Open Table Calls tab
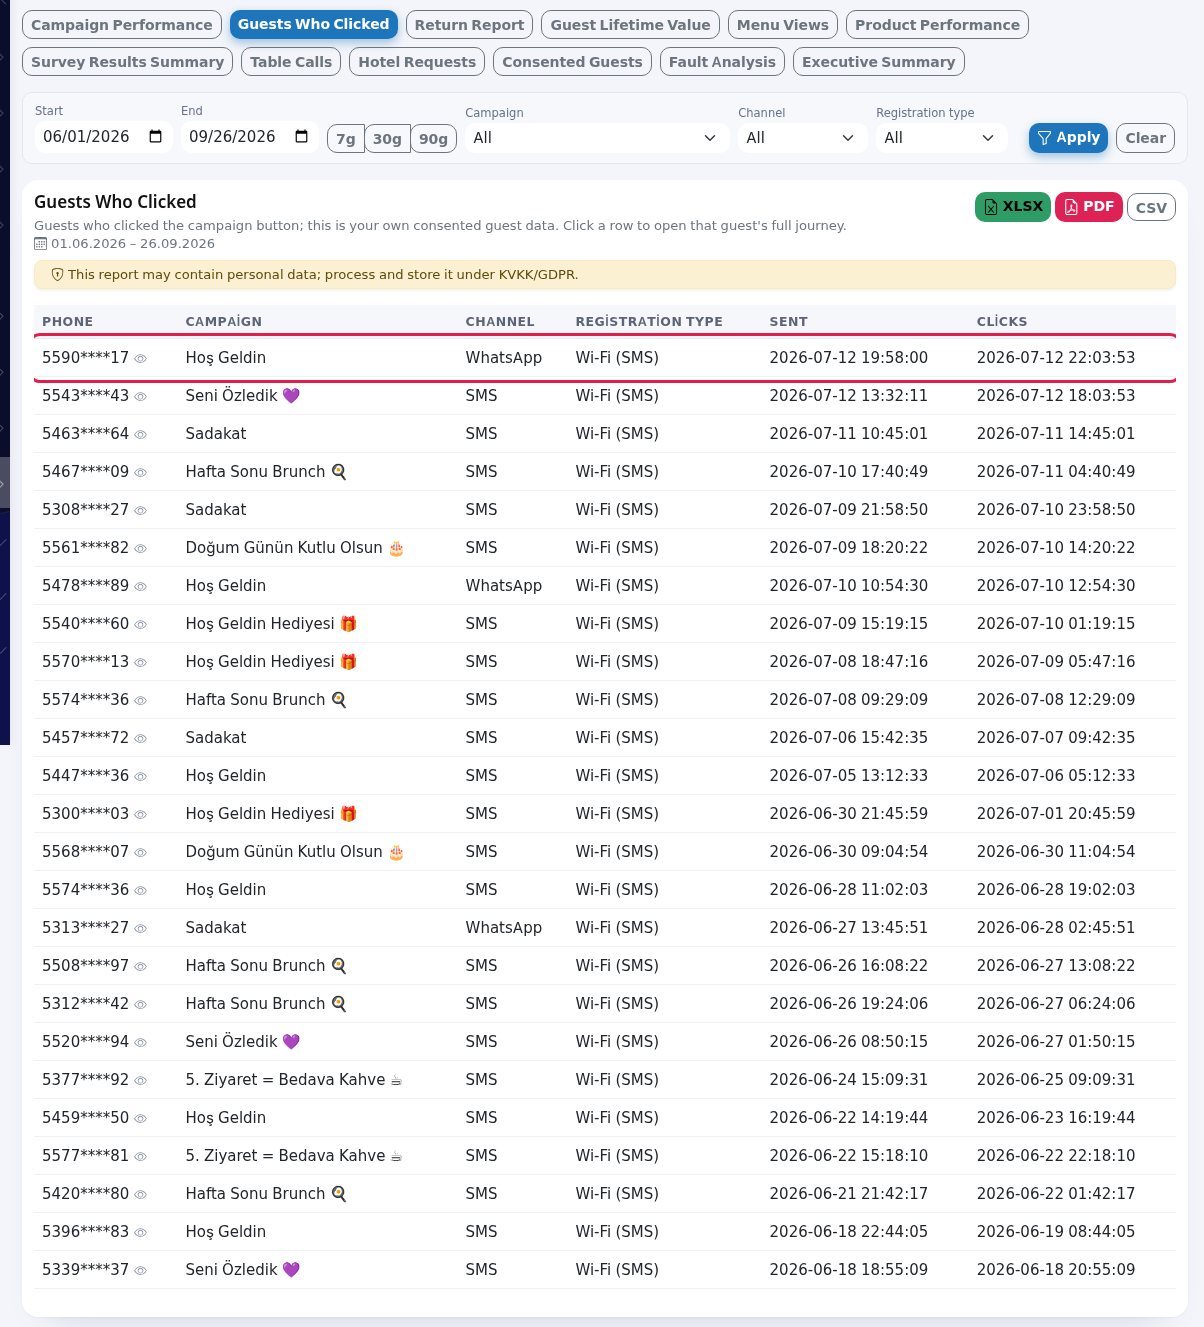The image size is (1204, 1327). click(x=291, y=62)
